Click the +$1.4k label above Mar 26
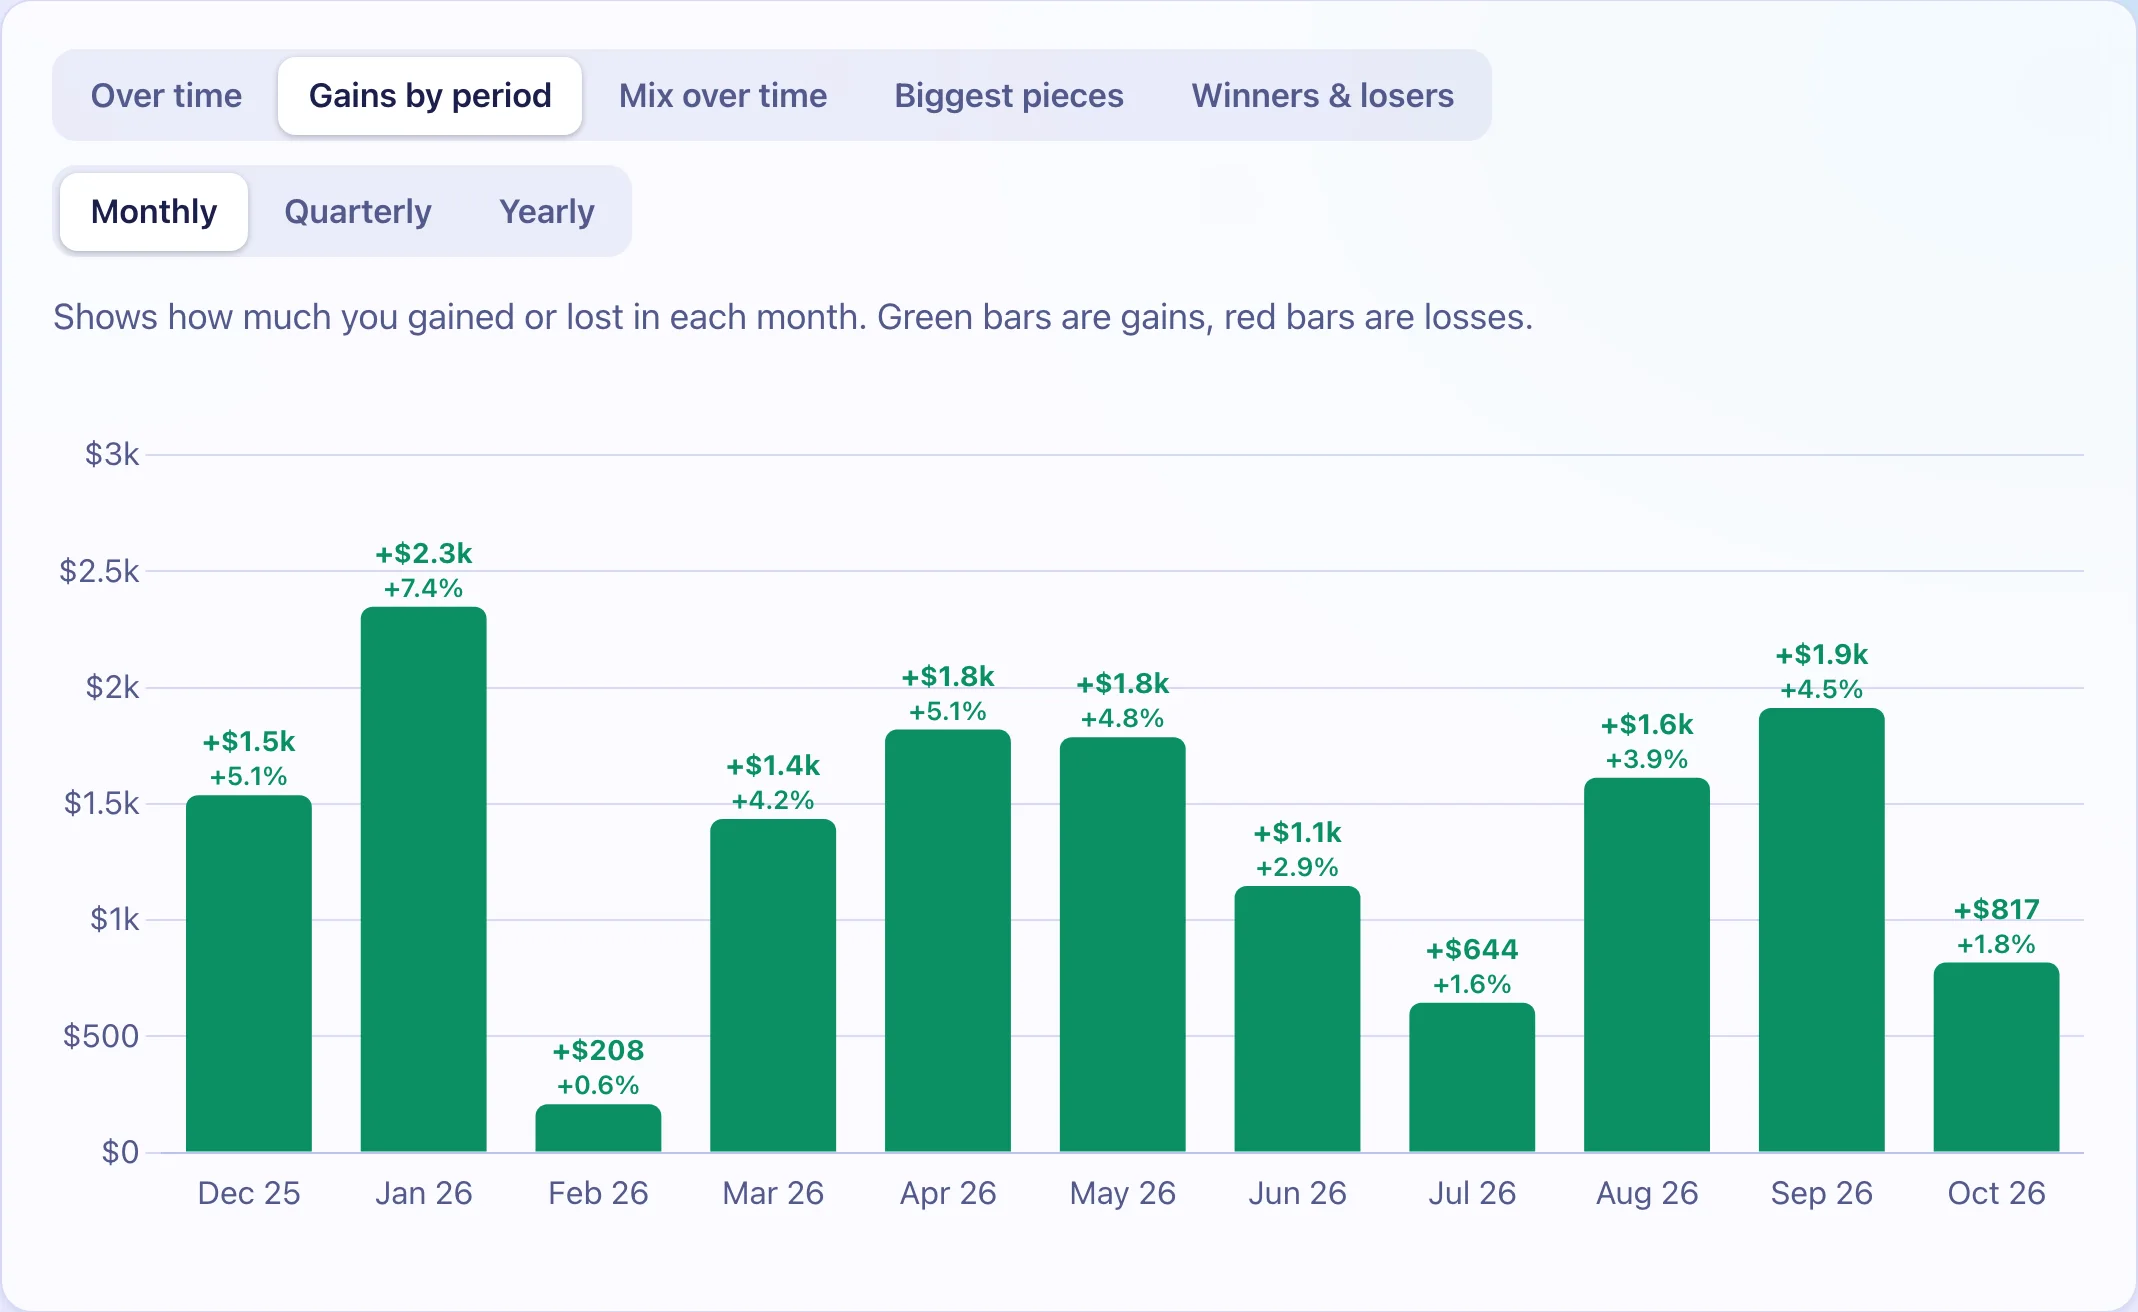2138x1312 pixels. (x=773, y=765)
